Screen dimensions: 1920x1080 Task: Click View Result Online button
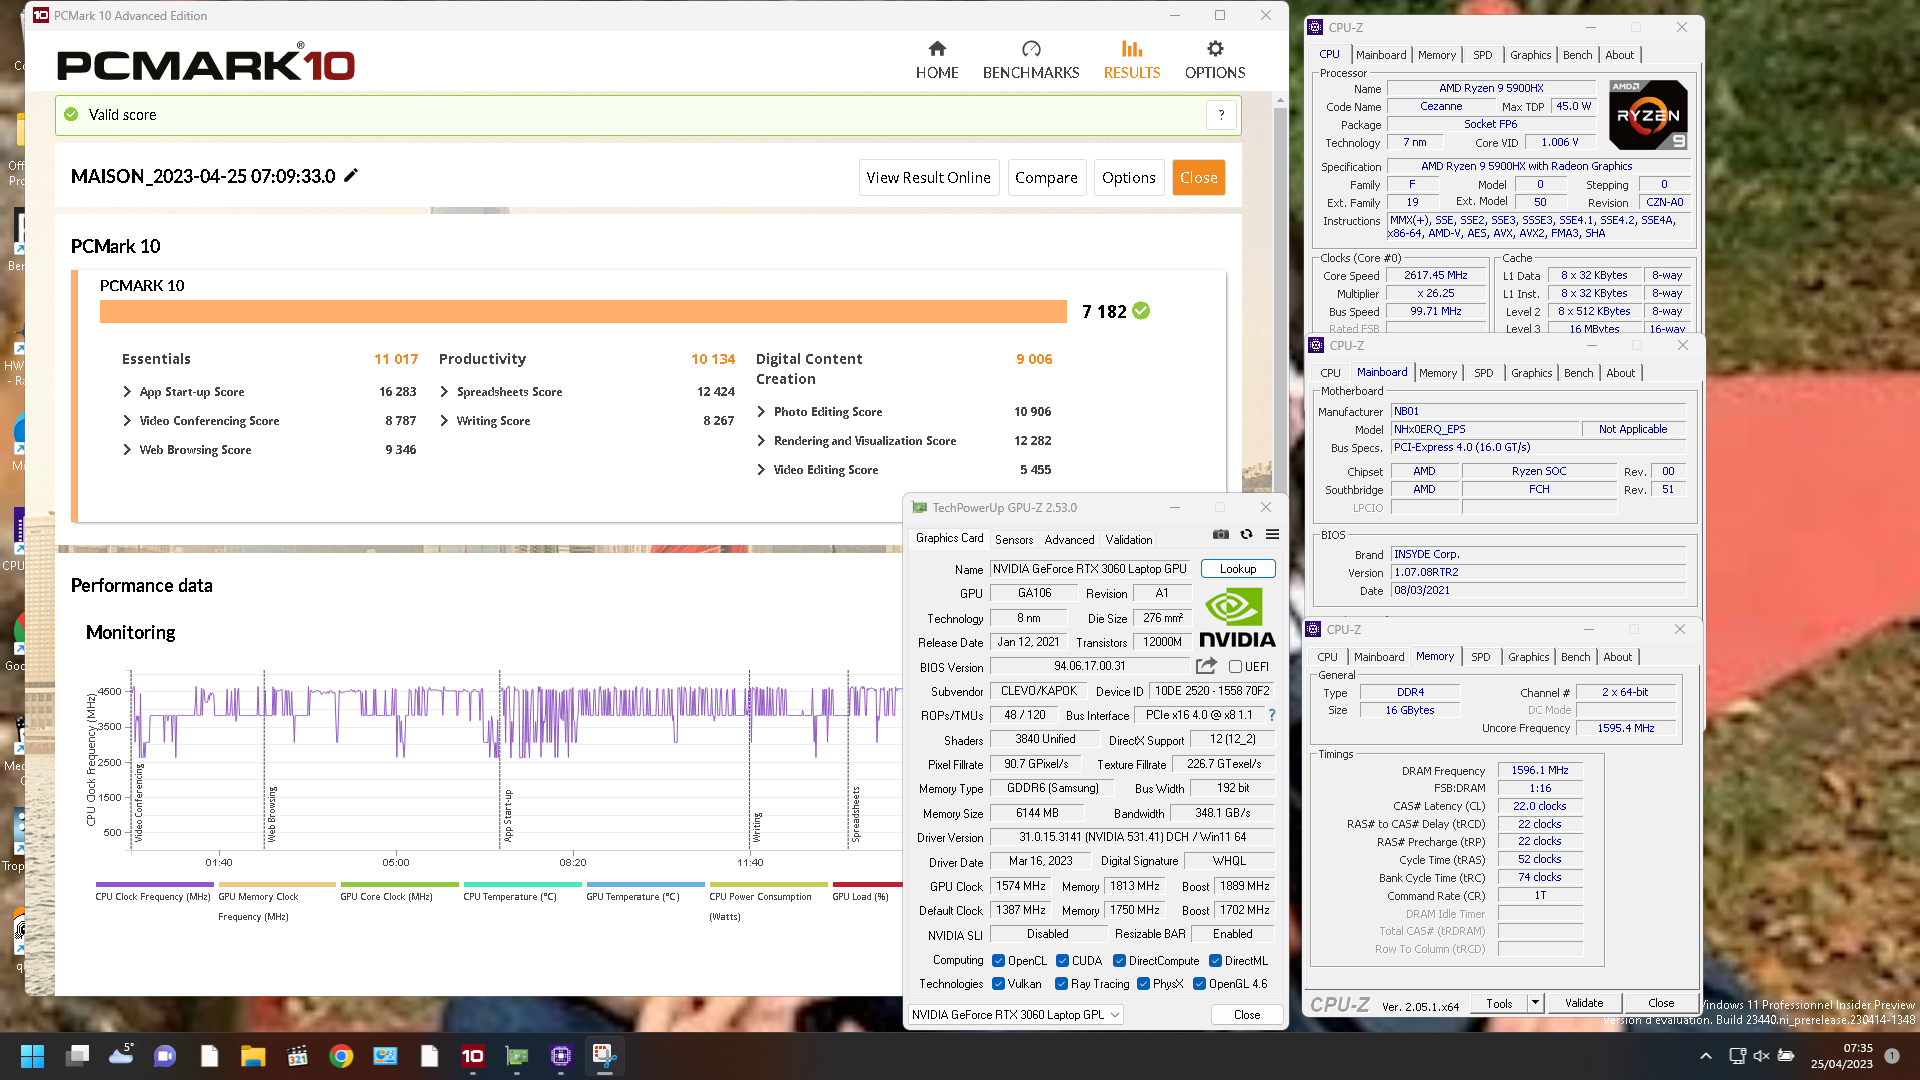(928, 178)
